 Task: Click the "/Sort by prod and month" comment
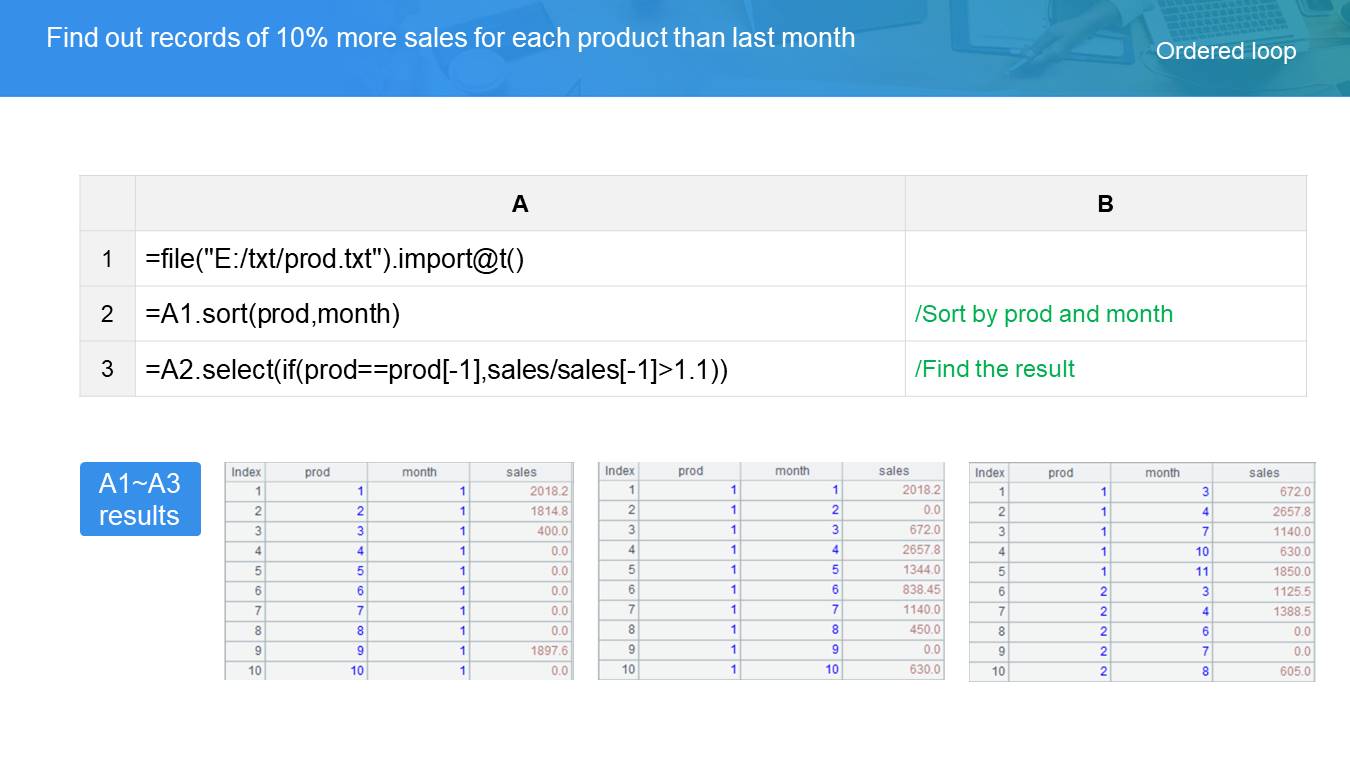tap(1043, 314)
